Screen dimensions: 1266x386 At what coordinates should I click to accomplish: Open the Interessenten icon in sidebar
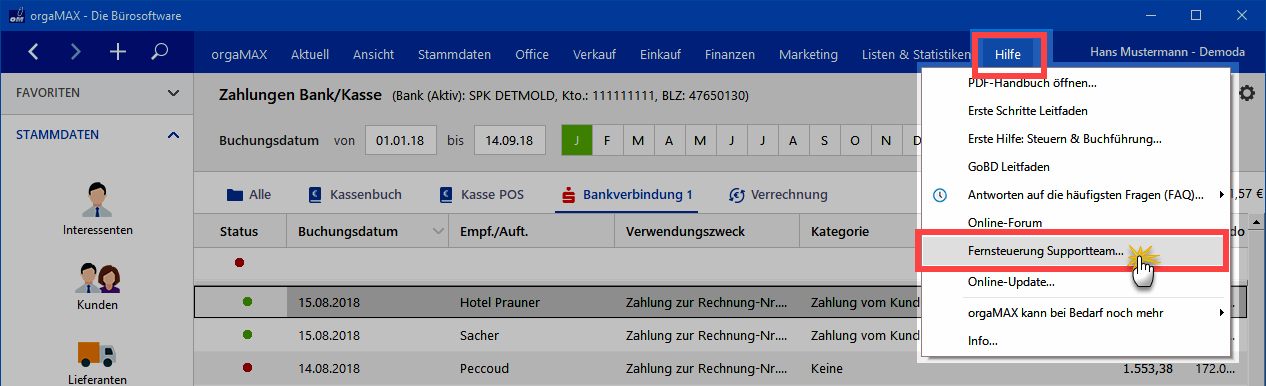point(97,200)
